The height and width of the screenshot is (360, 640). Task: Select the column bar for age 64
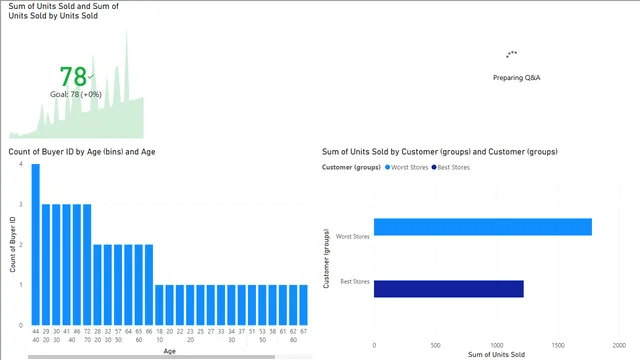point(128,285)
